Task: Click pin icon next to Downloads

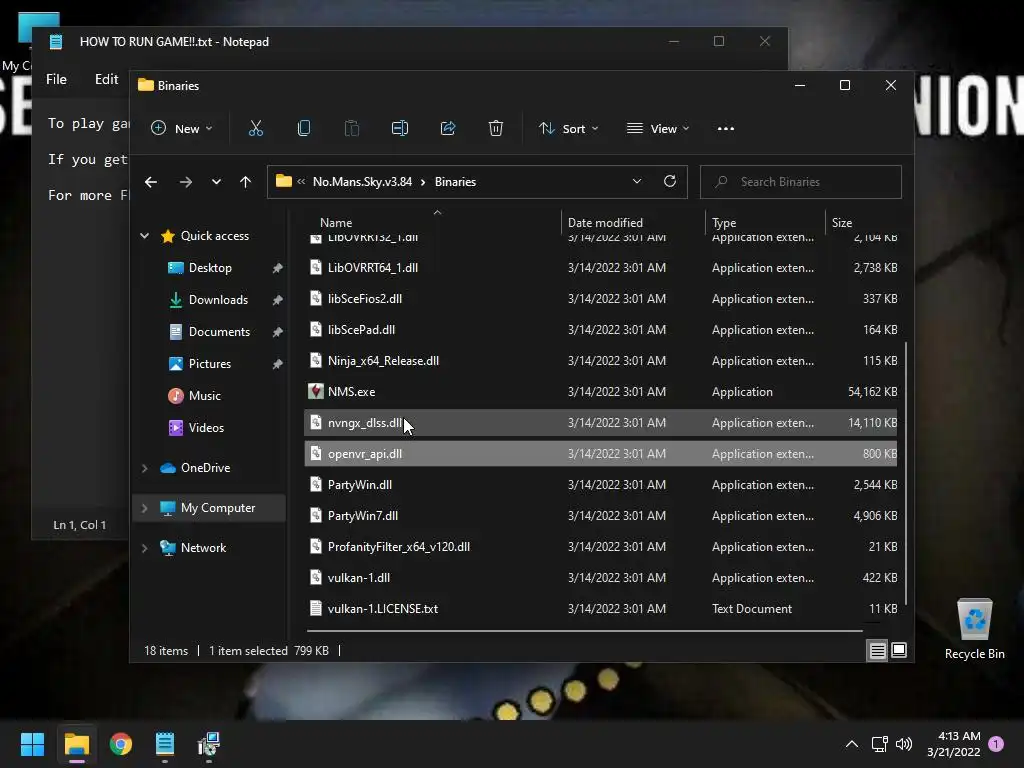Action: click(277, 300)
